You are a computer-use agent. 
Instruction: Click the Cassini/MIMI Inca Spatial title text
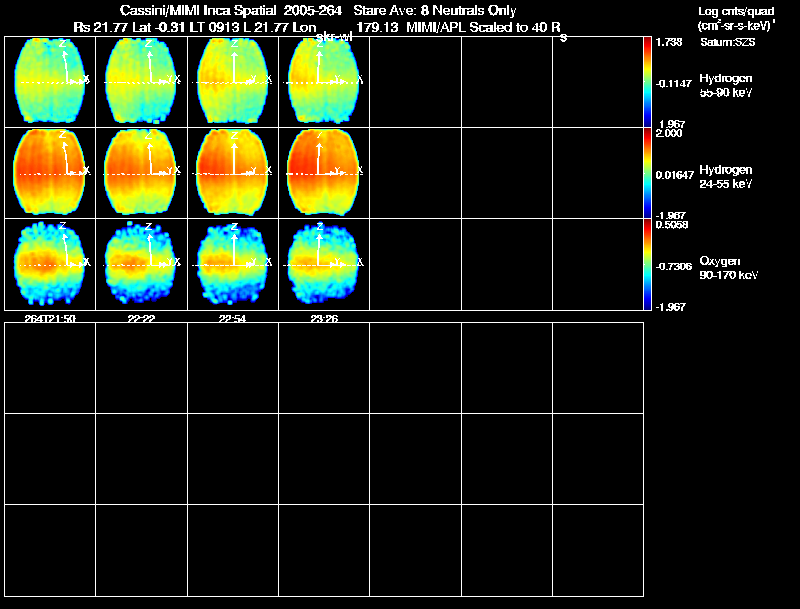point(198,10)
